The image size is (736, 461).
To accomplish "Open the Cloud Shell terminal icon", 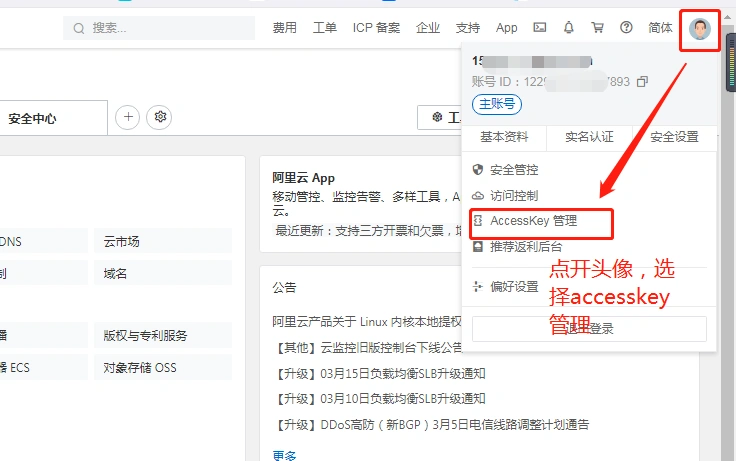I will point(540,27).
